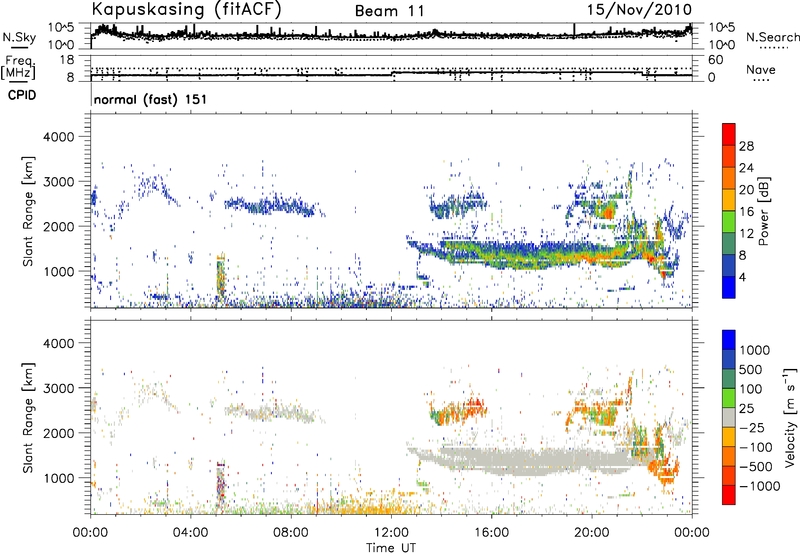Select the 'Freq. [MHz]' axis label

click(18, 68)
